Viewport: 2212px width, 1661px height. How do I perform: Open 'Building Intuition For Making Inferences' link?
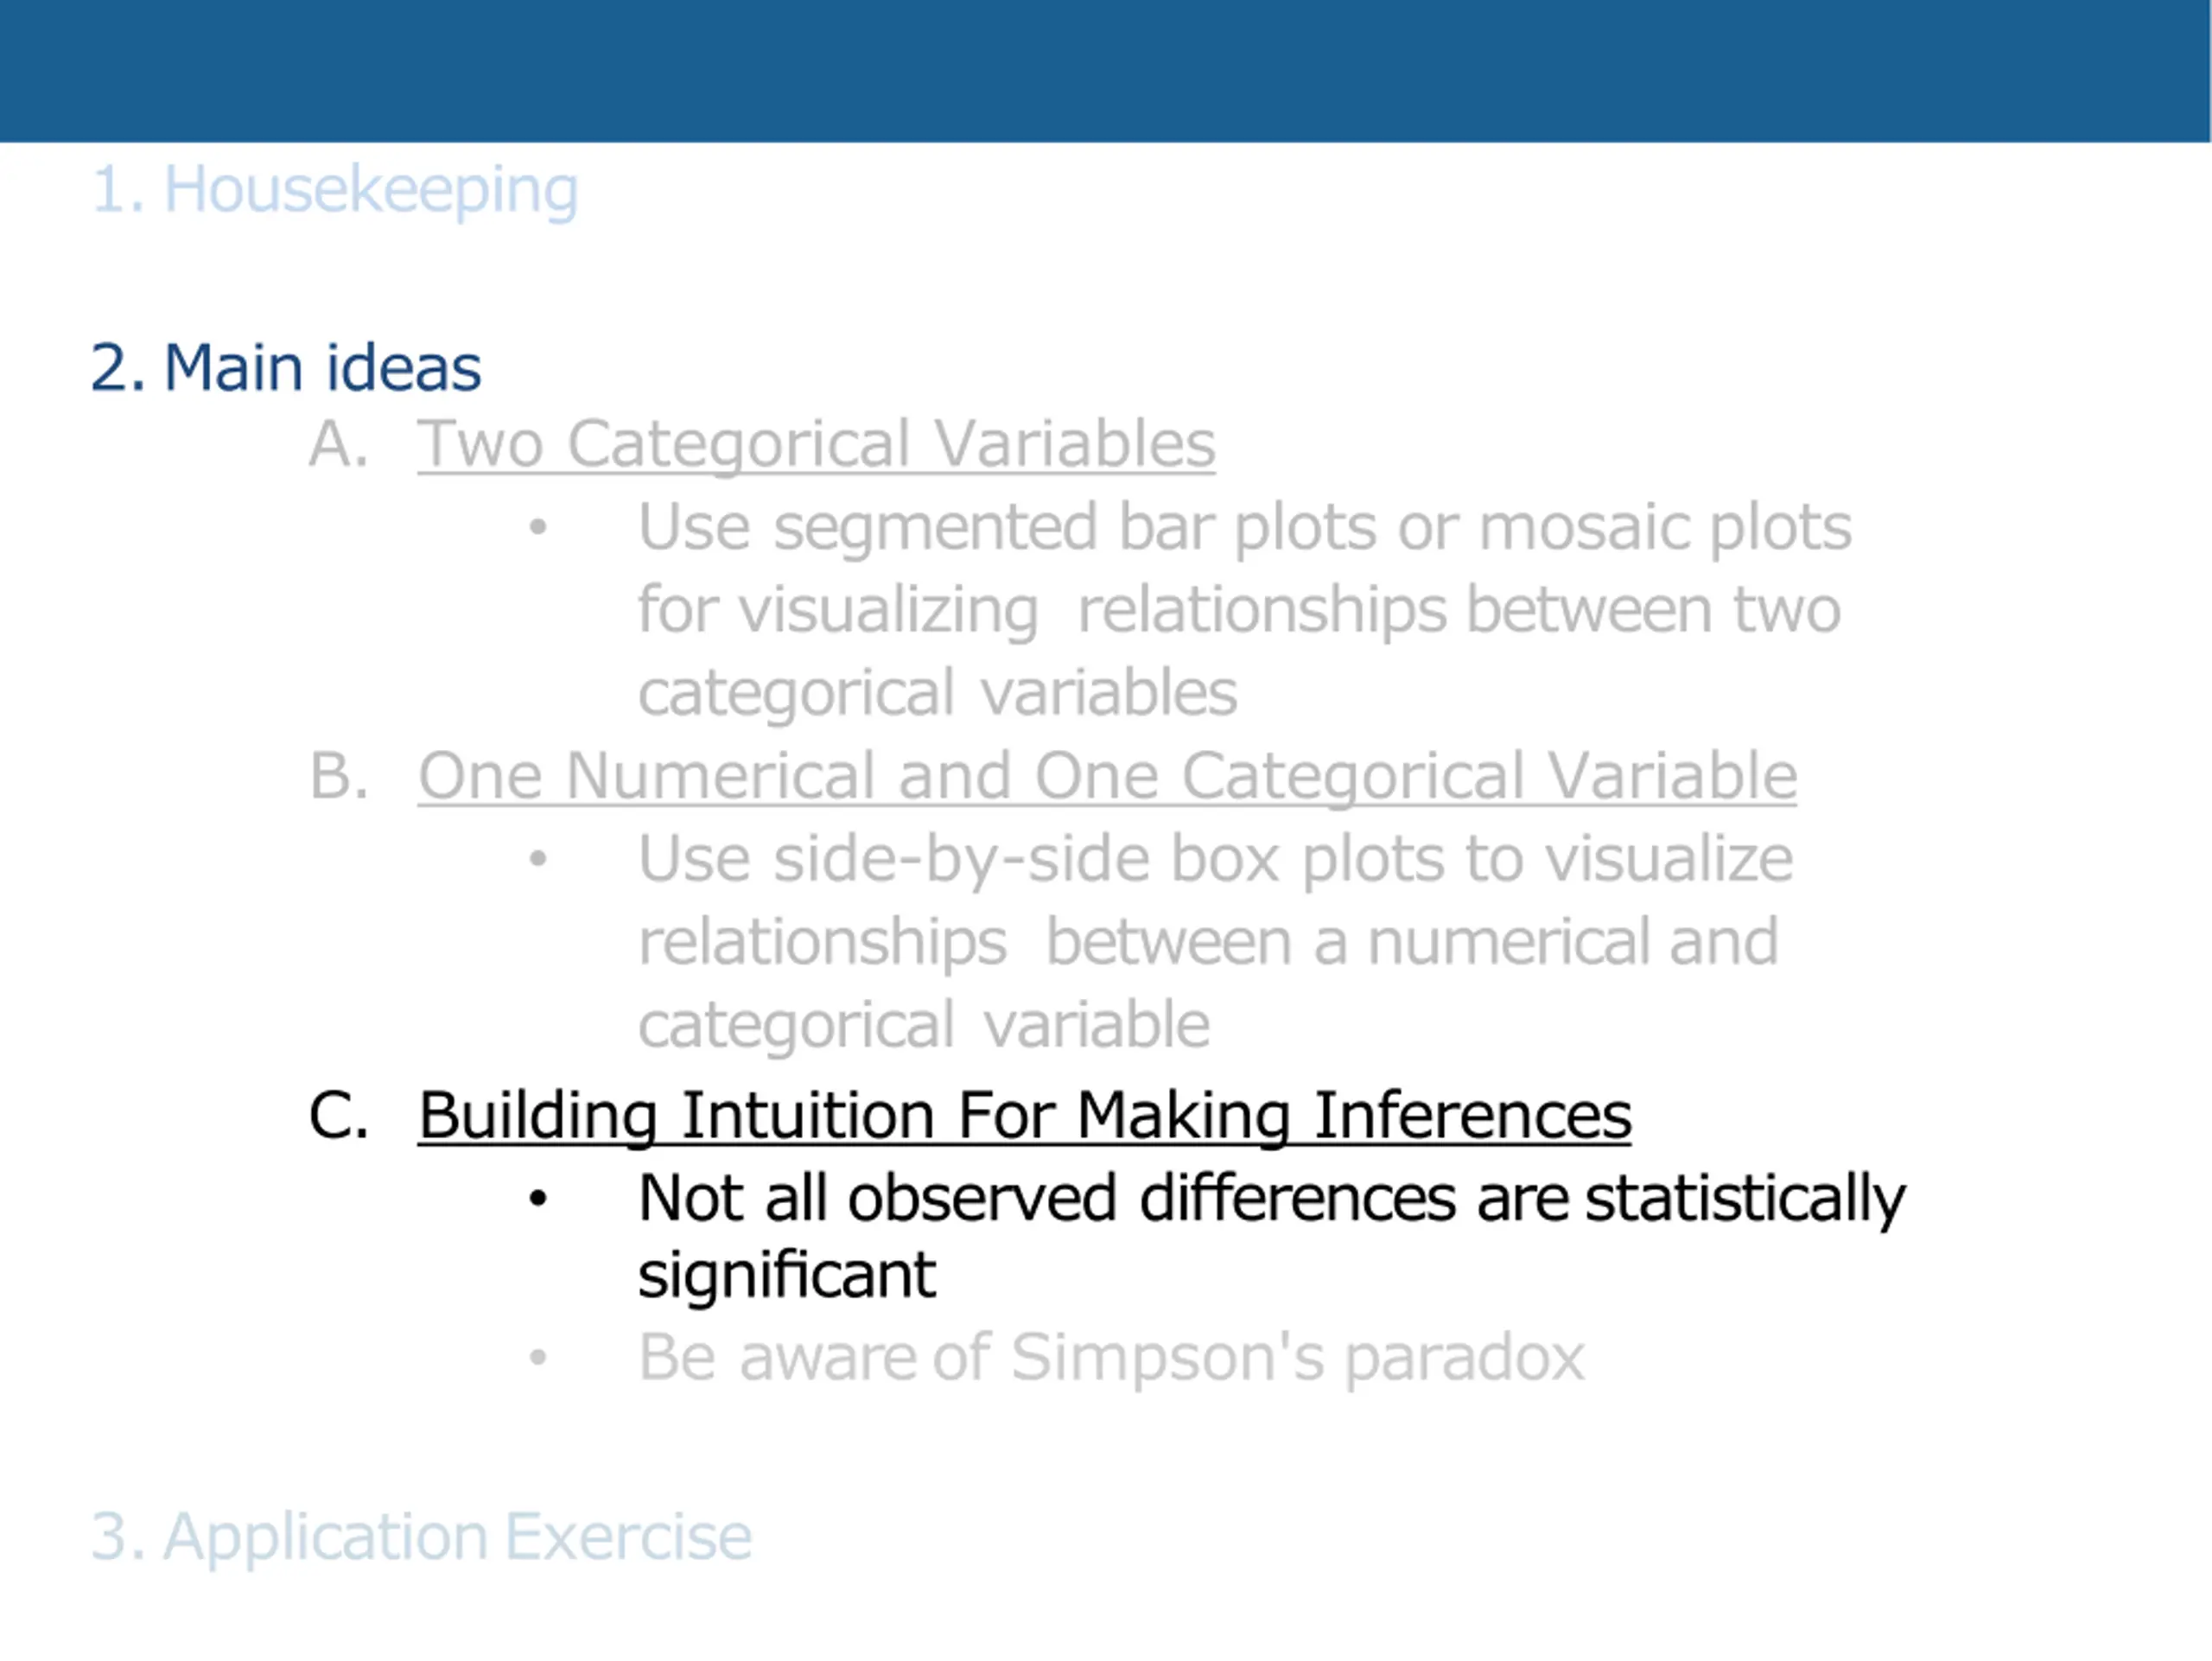click(x=1025, y=1114)
